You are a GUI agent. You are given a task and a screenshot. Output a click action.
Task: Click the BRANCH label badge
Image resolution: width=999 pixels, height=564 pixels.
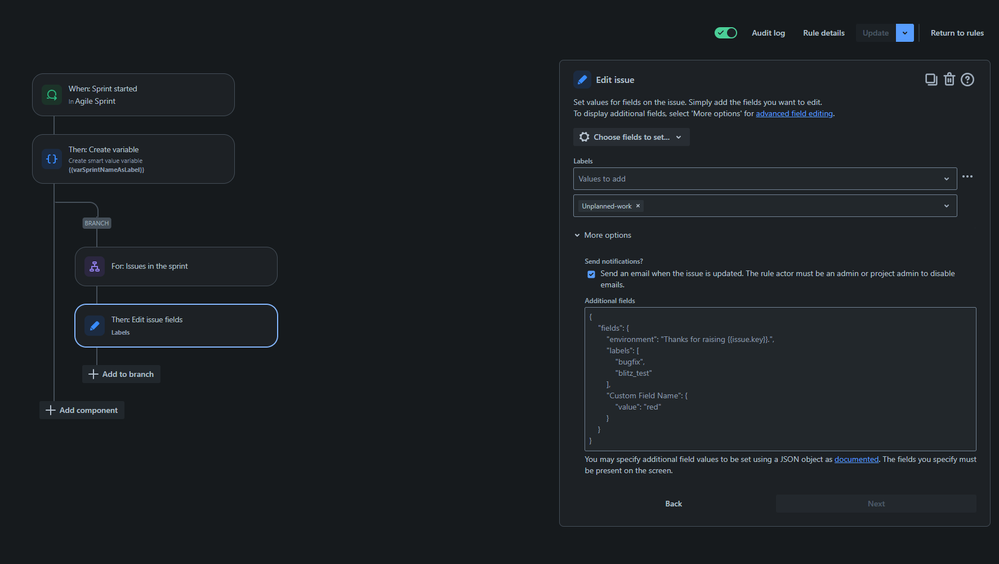(x=97, y=223)
